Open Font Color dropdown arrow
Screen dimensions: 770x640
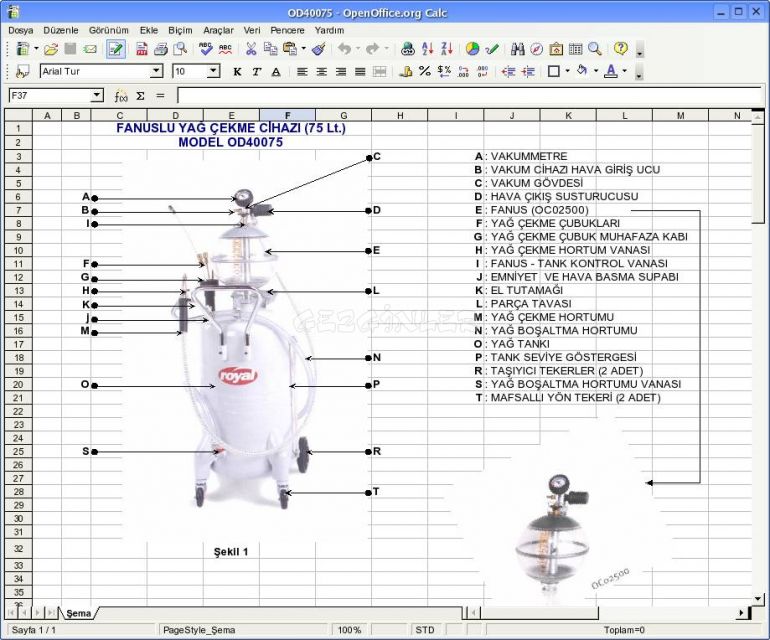pos(624,71)
